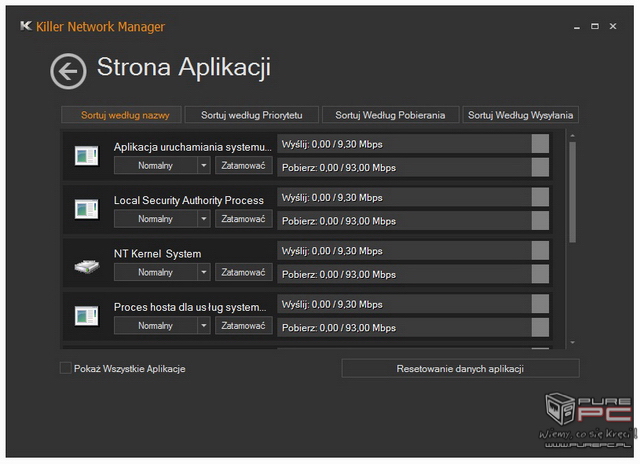Click Pobierz limit bar of Aplikacja uruchamiania systemu
640x464 pixels.
(413, 167)
